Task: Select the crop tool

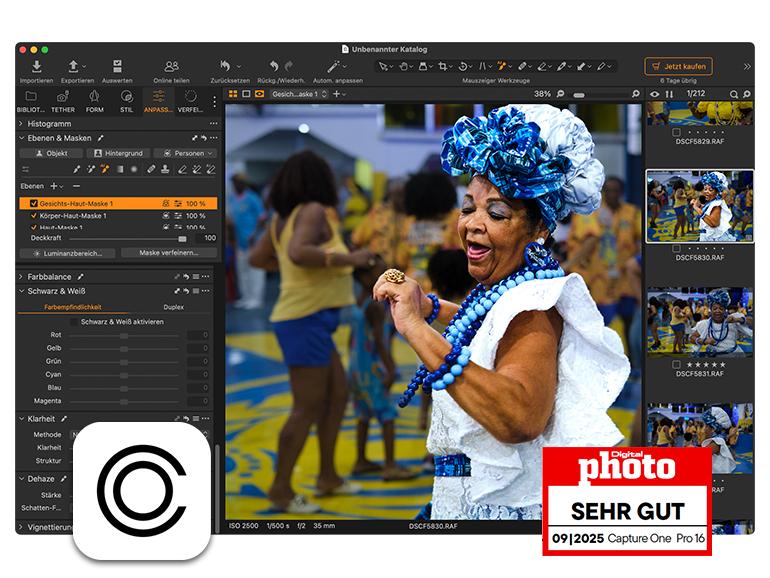Action: [x=442, y=66]
